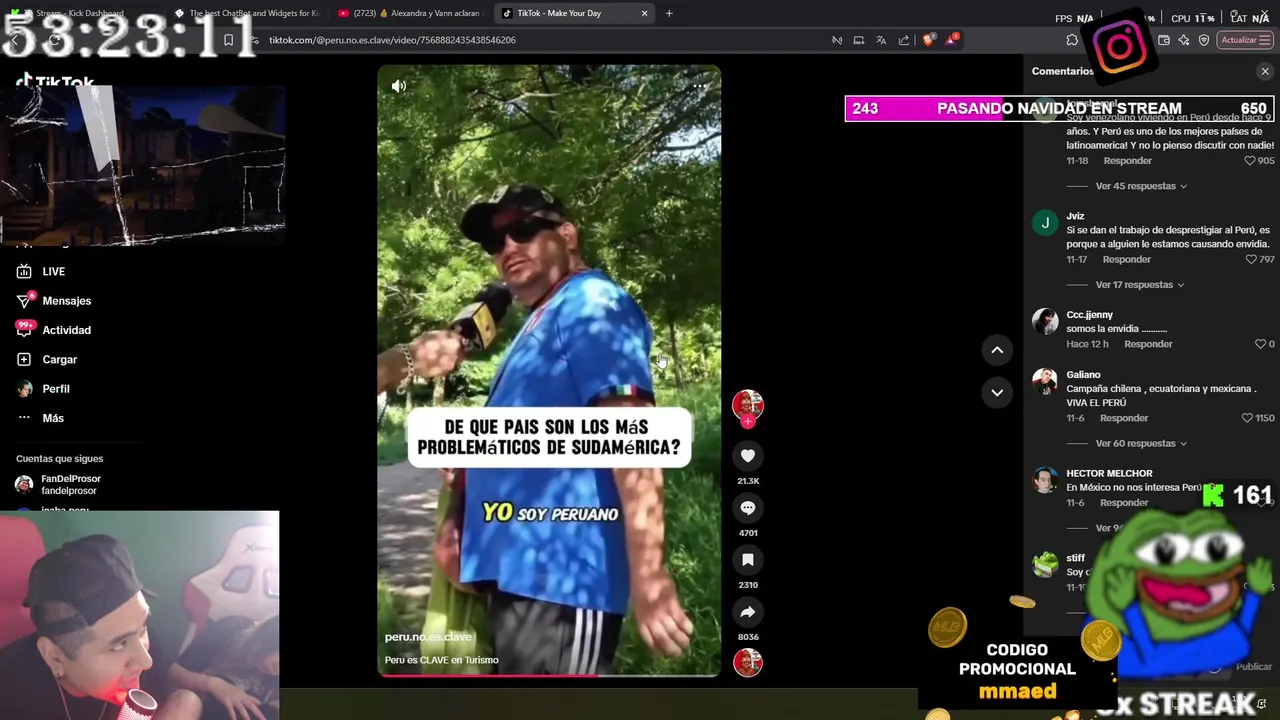Open Jviz's green J avatar
This screenshot has height=720, width=1280.
coord(1045,223)
